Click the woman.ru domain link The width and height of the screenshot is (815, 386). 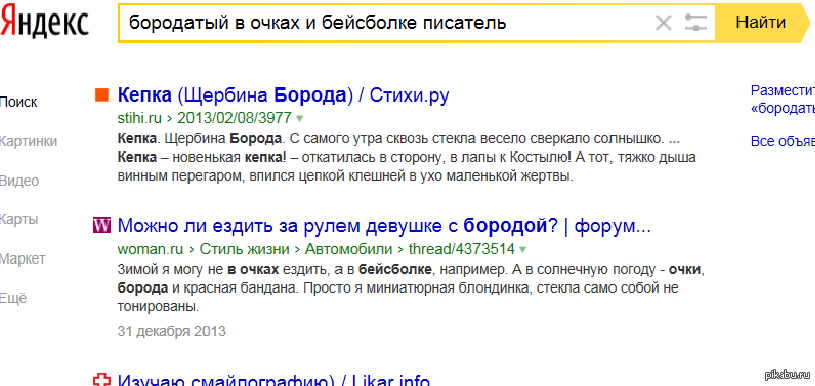150,249
